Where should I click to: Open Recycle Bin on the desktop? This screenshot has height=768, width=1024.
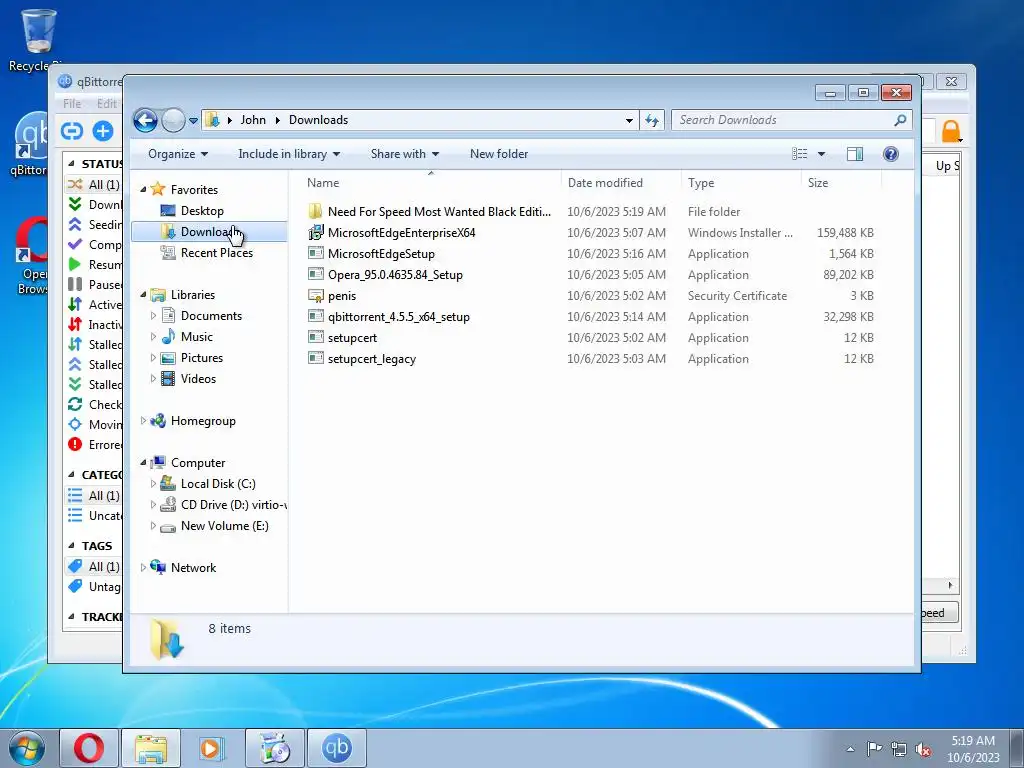tap(38, 39)
